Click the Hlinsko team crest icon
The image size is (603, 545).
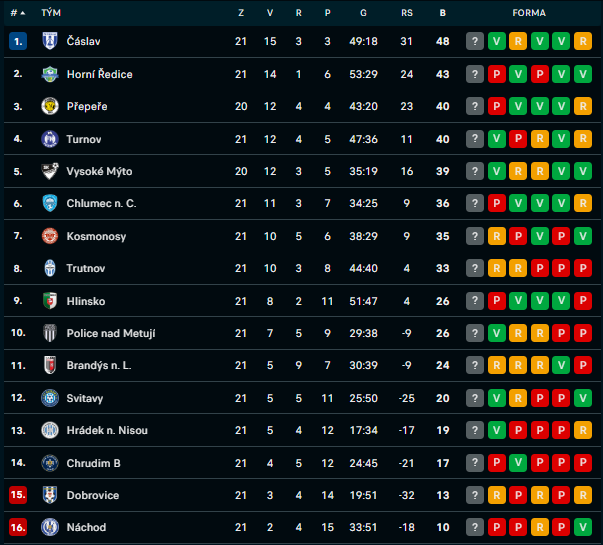tap(50, 301)
